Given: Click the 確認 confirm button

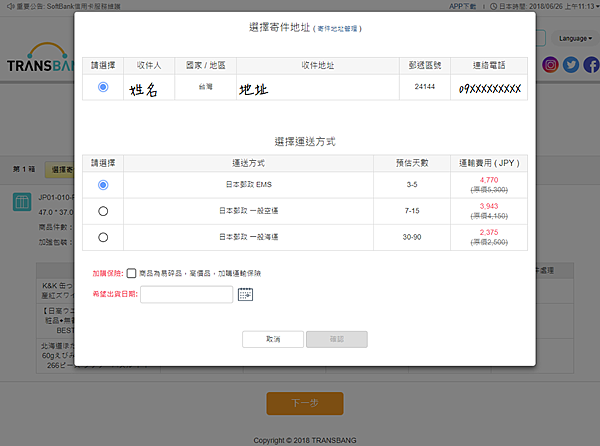Looking at the screenshot, I should 337,339.
